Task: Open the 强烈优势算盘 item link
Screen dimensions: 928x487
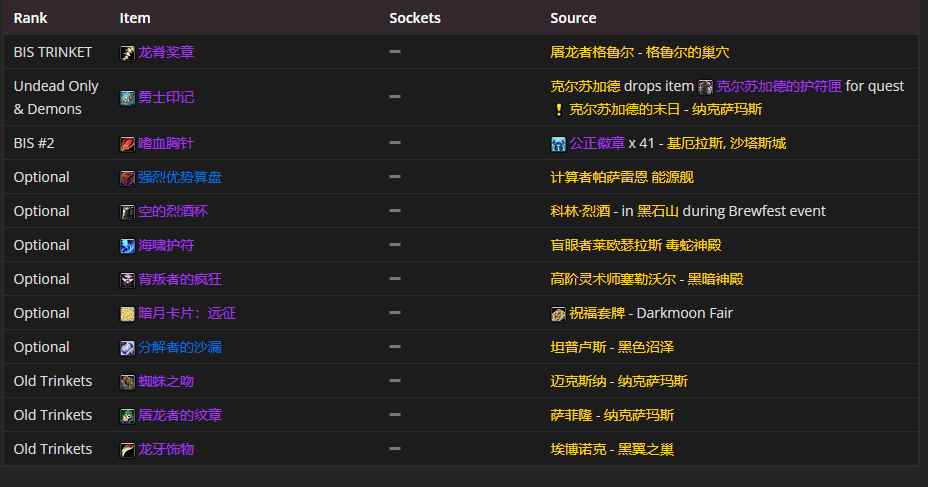Action: 180,177
